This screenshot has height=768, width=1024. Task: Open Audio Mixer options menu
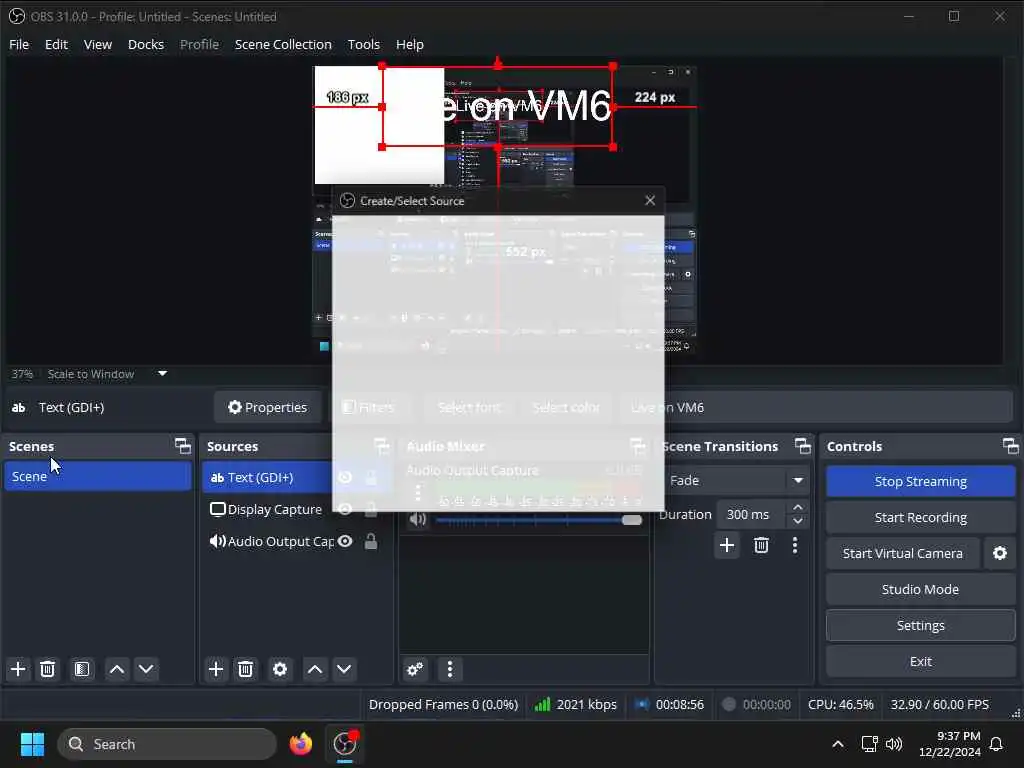[450, 669]
